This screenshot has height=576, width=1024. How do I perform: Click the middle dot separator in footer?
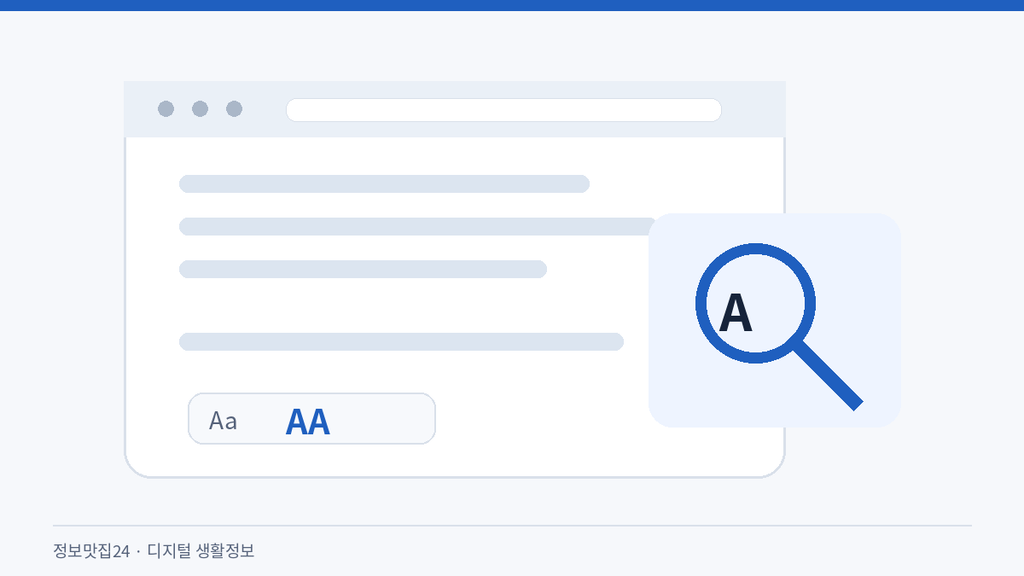pos(138,552)
